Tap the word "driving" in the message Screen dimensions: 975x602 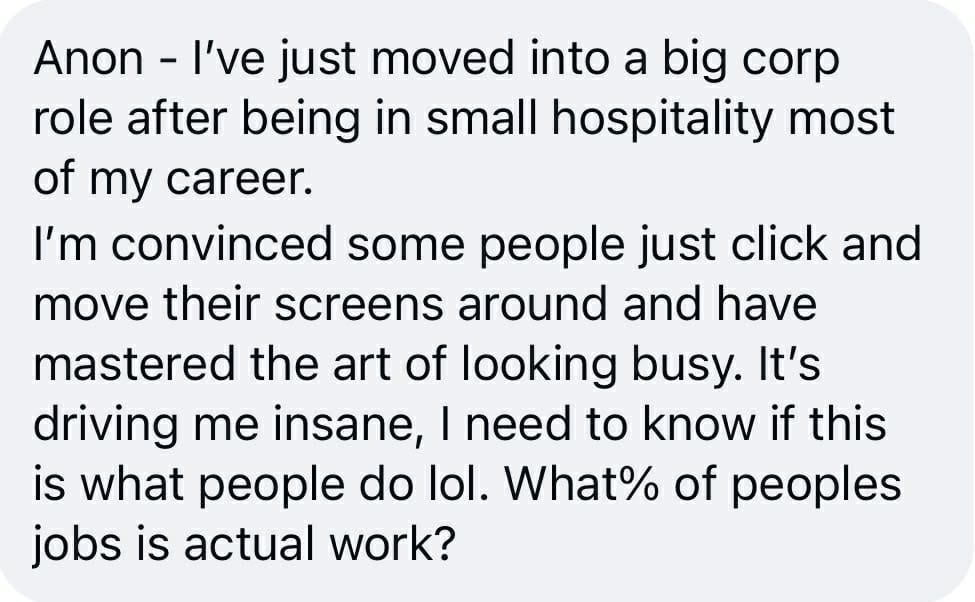tap(106, 427)
